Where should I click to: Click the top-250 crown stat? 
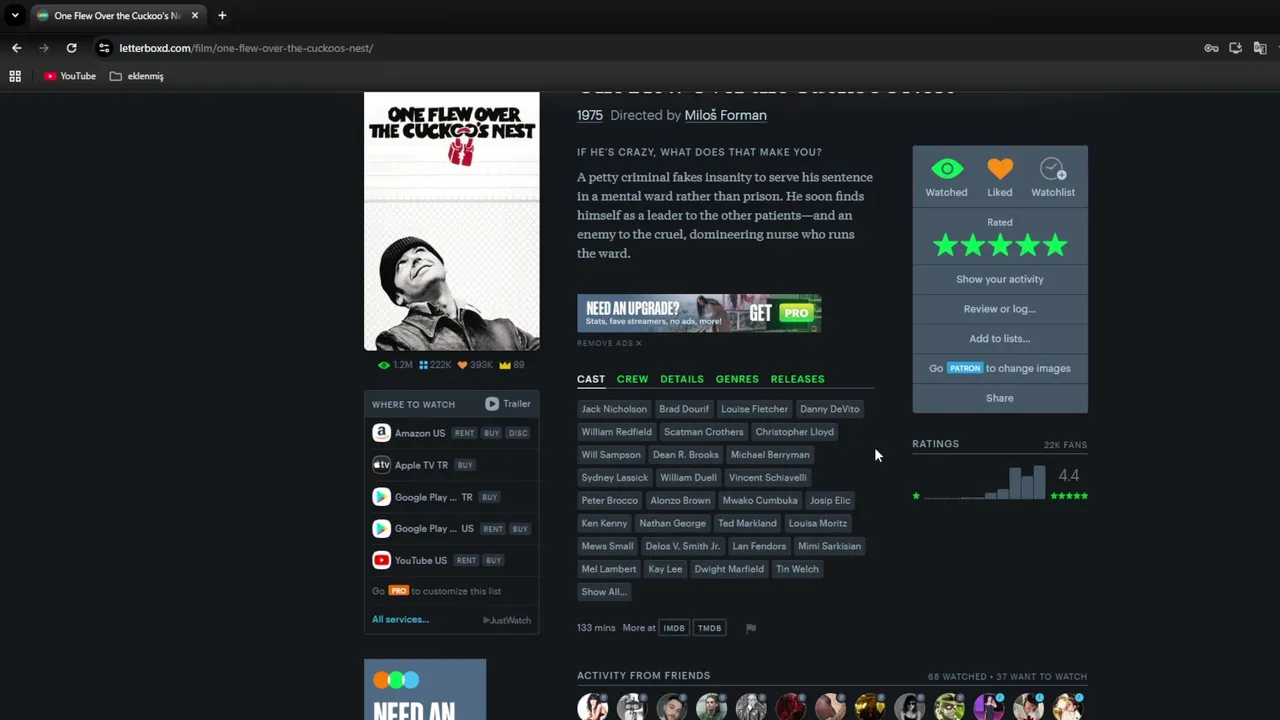[512, 365]
